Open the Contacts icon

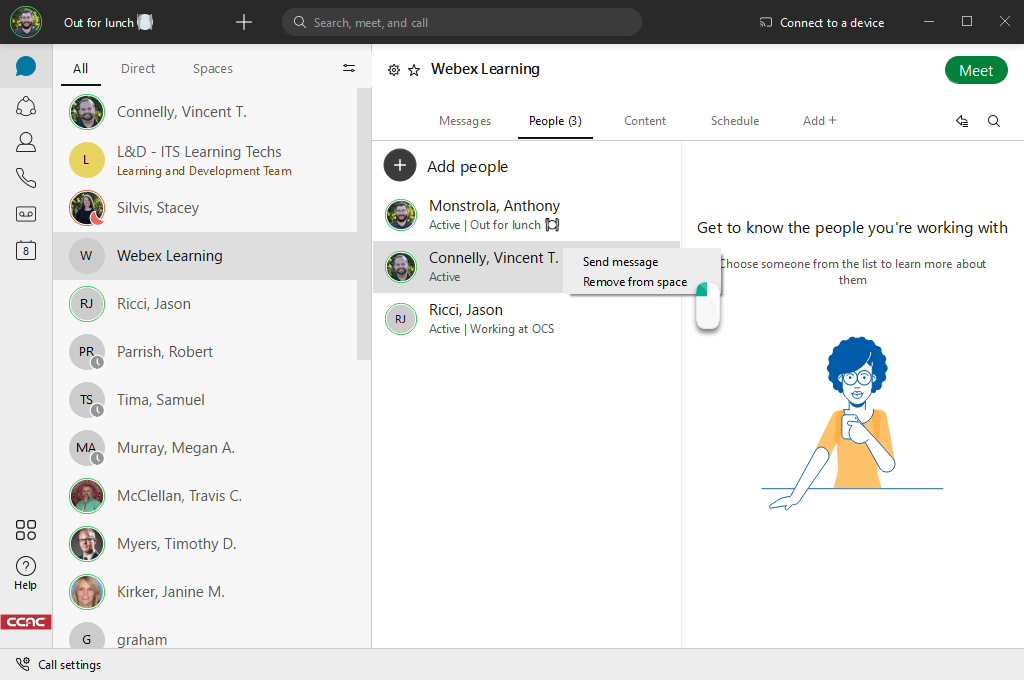click(x=25, y=142)
